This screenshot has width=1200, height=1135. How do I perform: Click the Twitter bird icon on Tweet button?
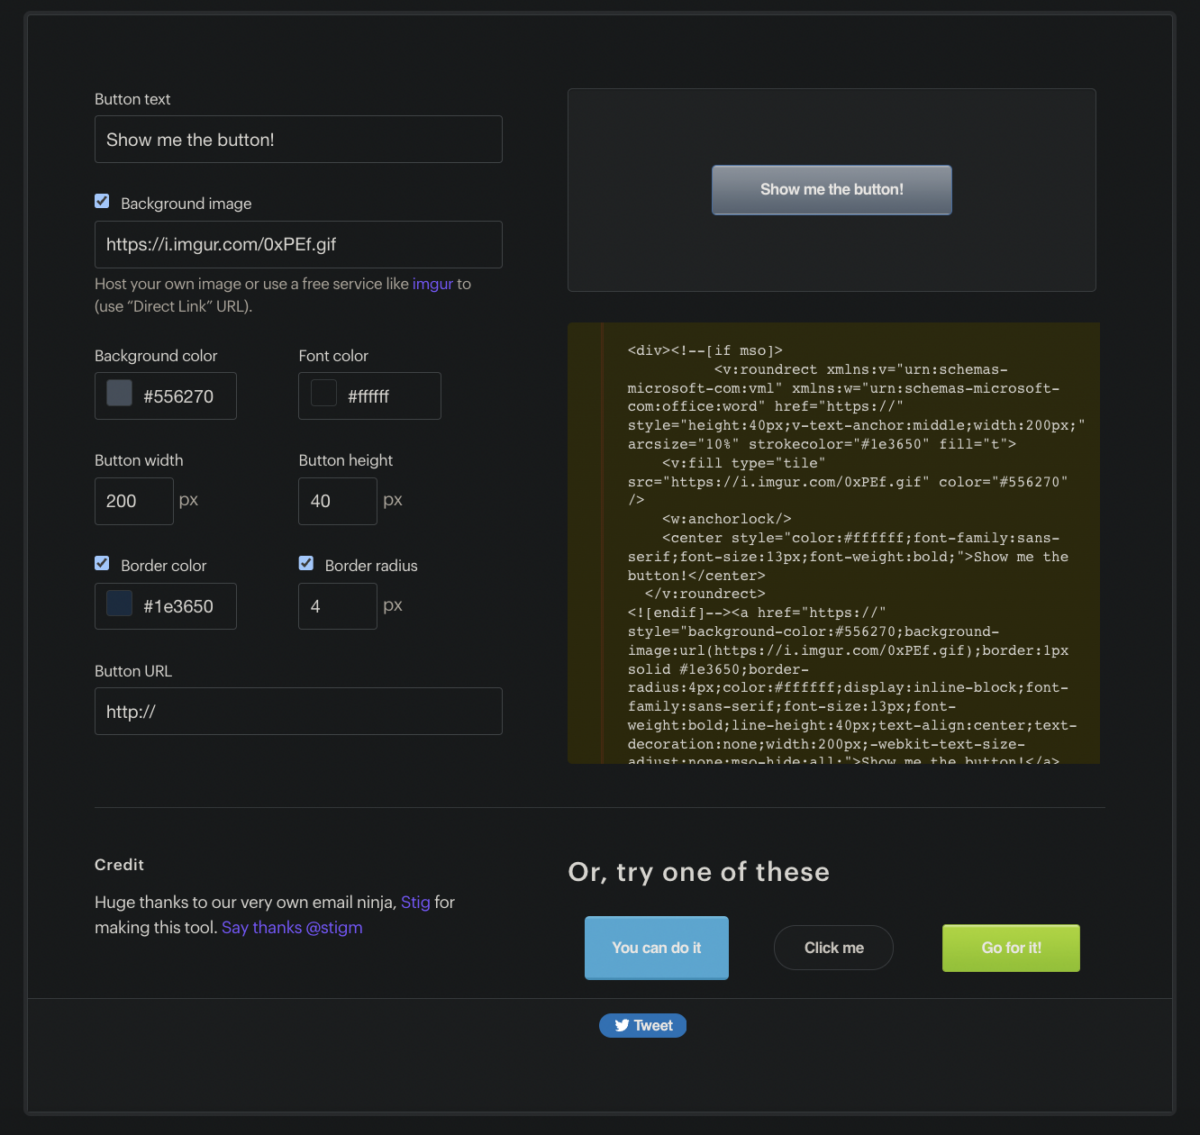point(620,1025)
